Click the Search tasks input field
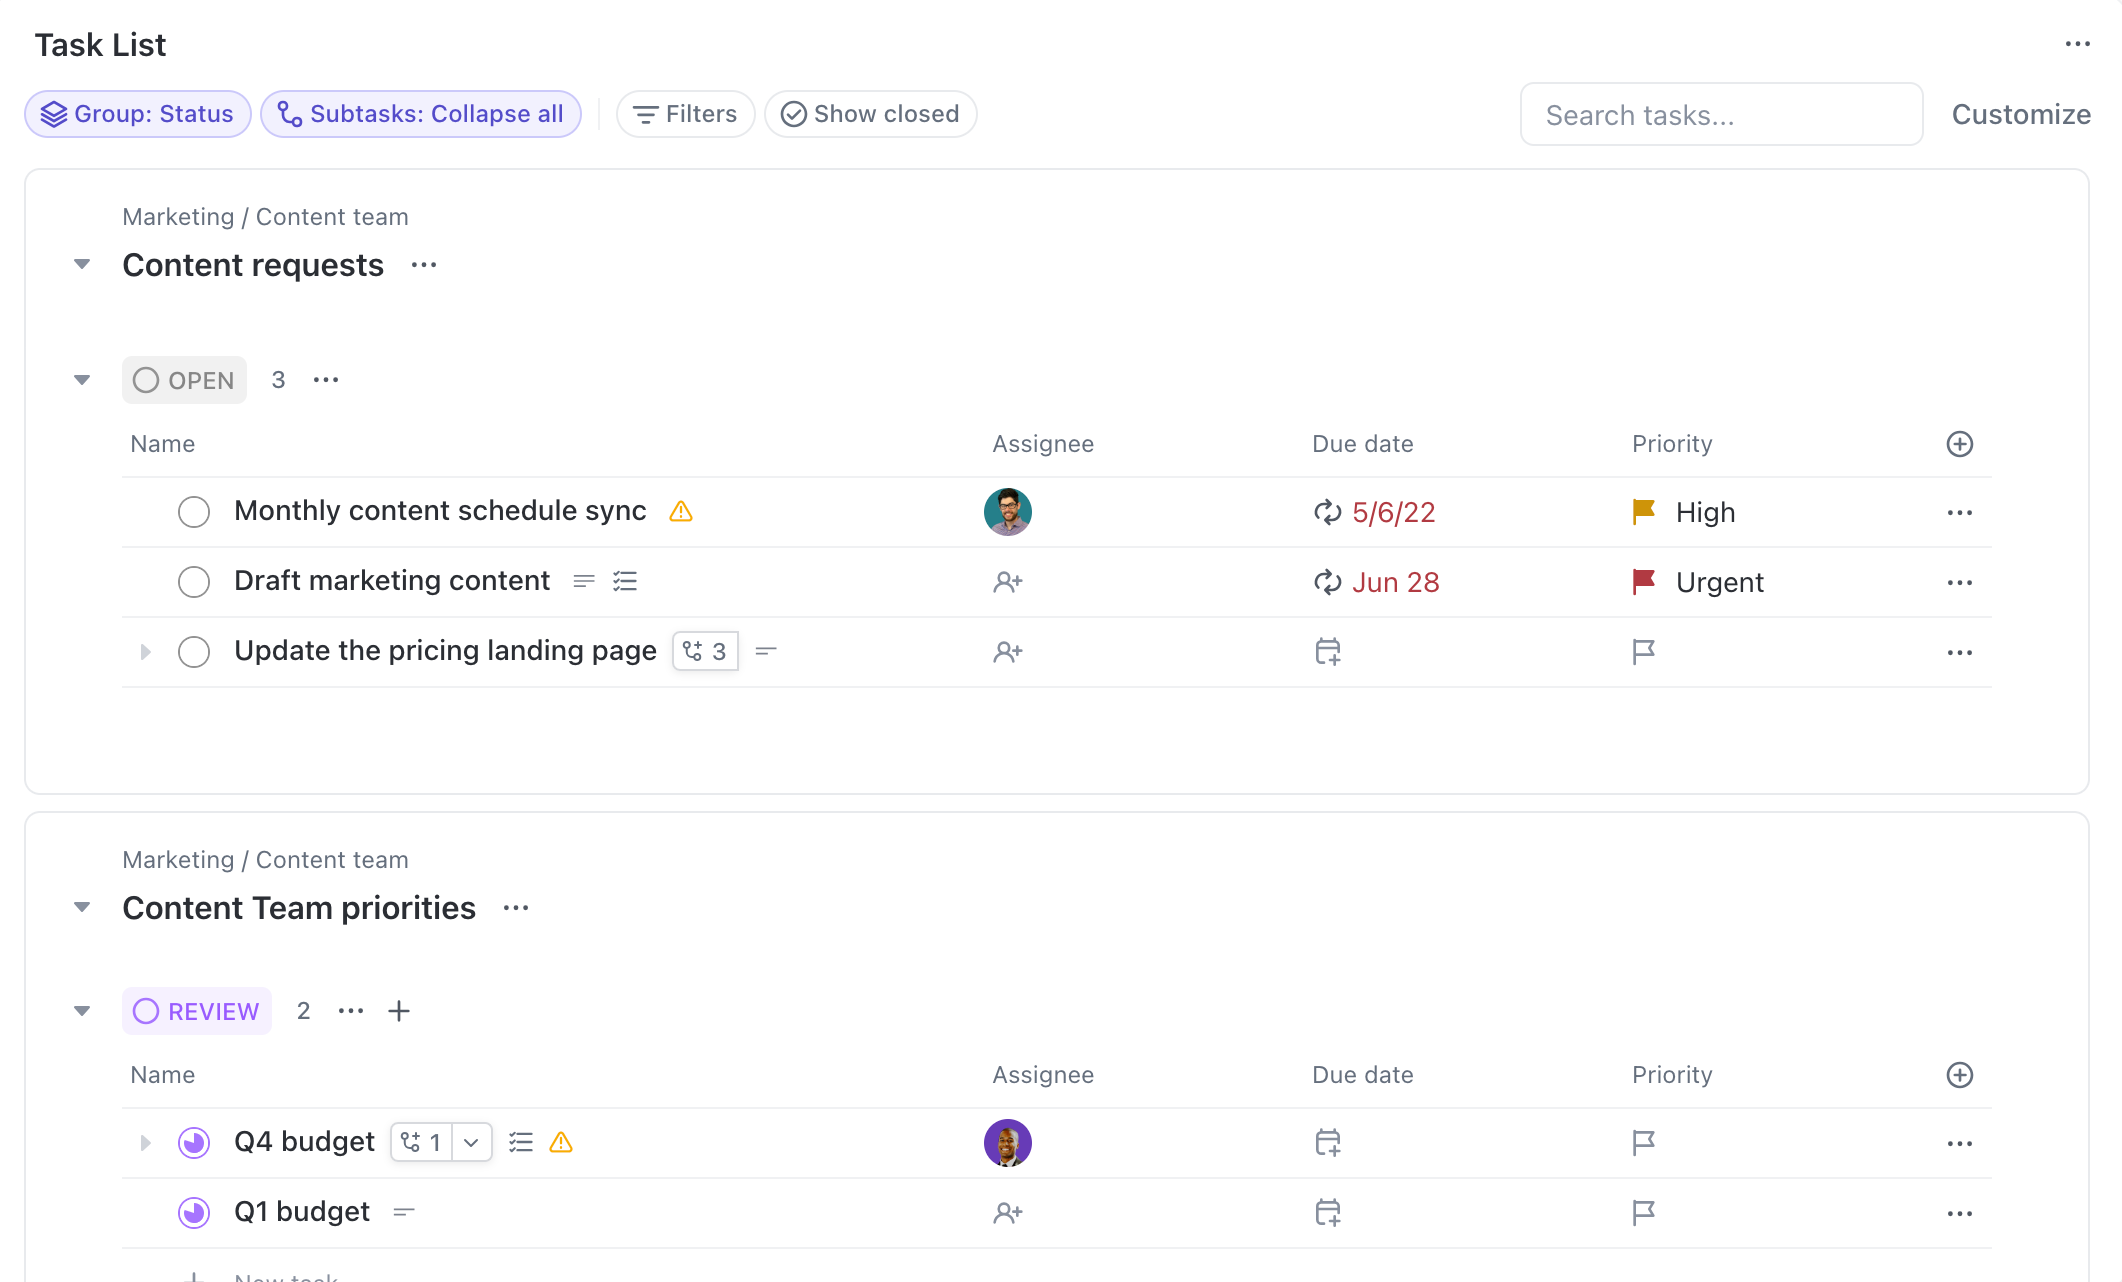Image resolution: width=2122 pixels, height=1282 pixels. click(1720, 115)
